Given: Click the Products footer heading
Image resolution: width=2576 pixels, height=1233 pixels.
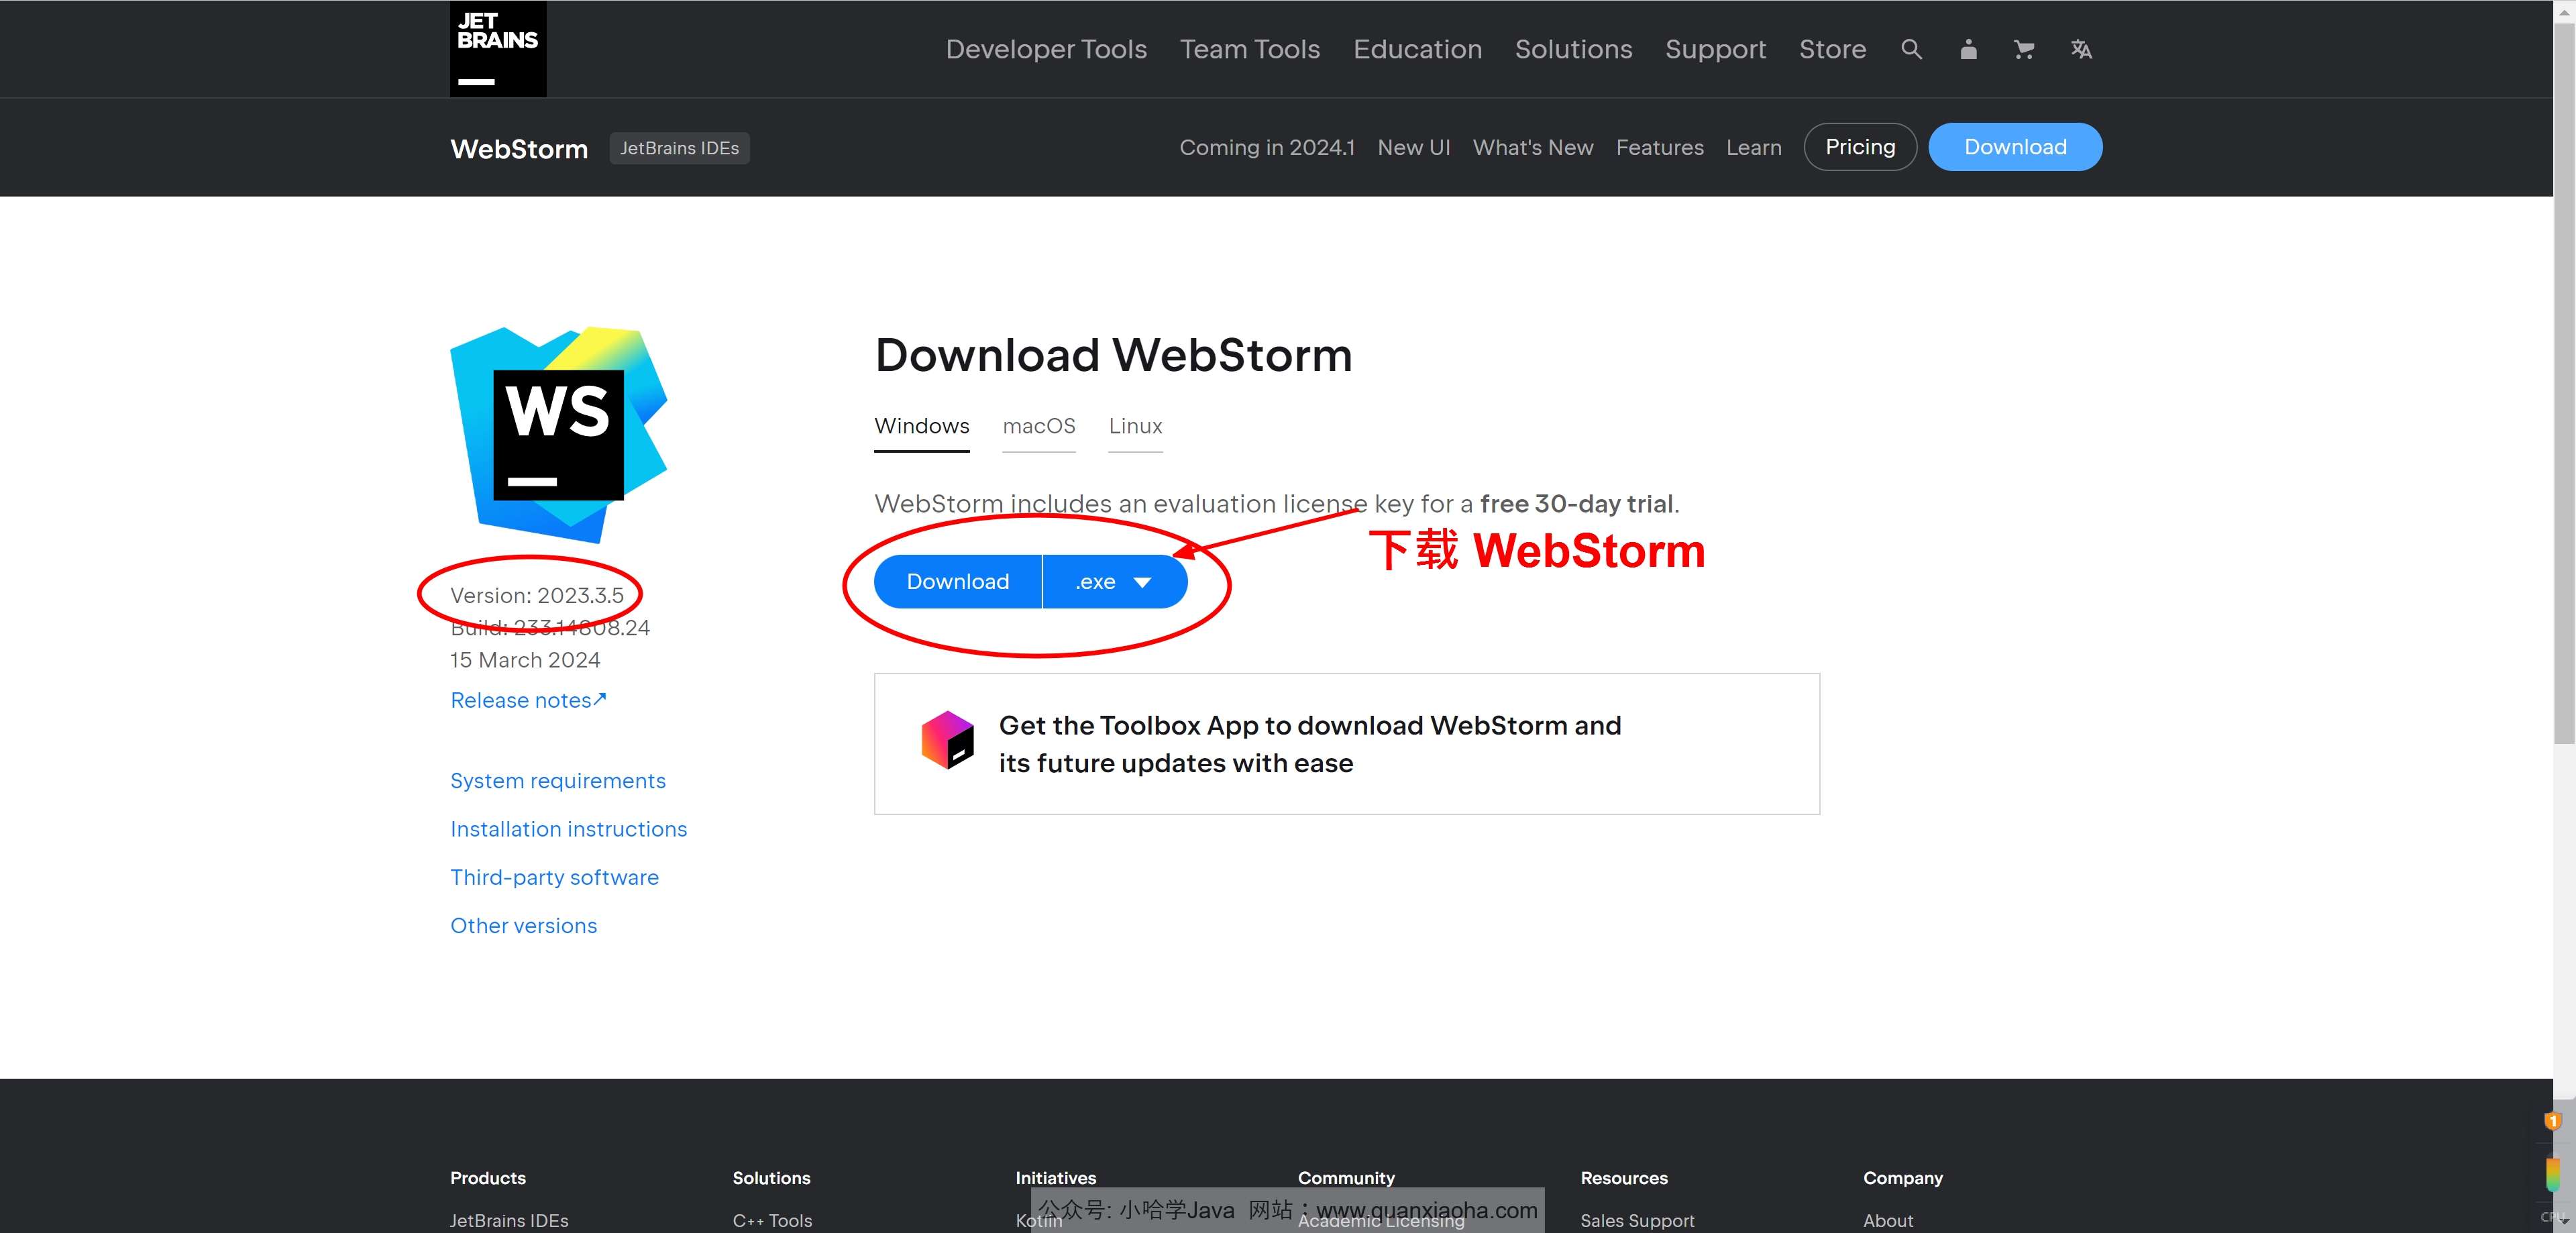Looking at the screenshot, I should pyautogui.click(x=488, y=1178).
